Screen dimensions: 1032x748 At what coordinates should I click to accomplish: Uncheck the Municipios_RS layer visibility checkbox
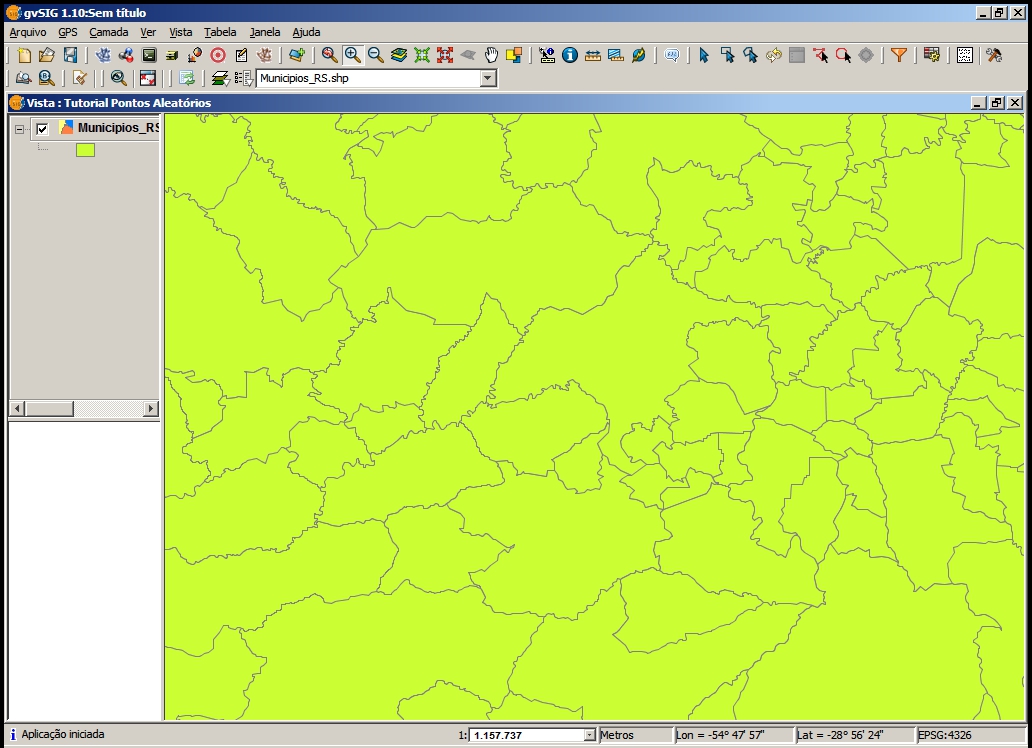[42, 128]
